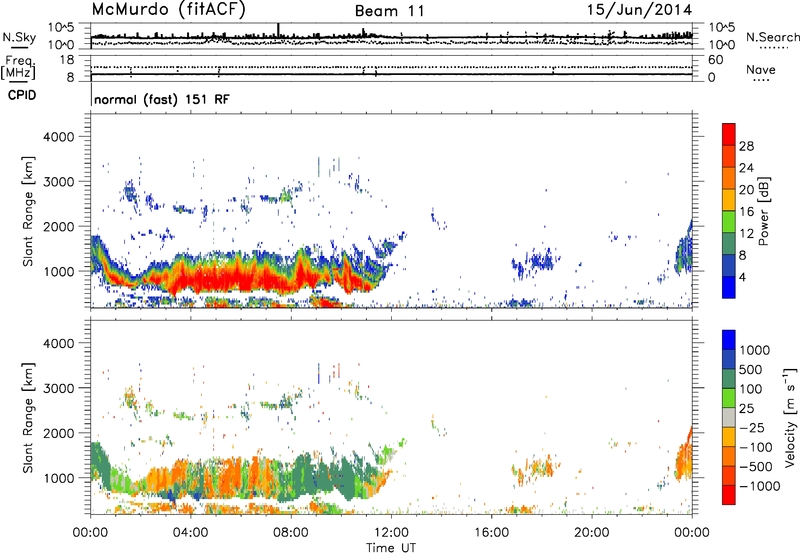This screenshot has height=554, width=800.
Task: Click the 16:00 time tick label
Action: (491, 533)
